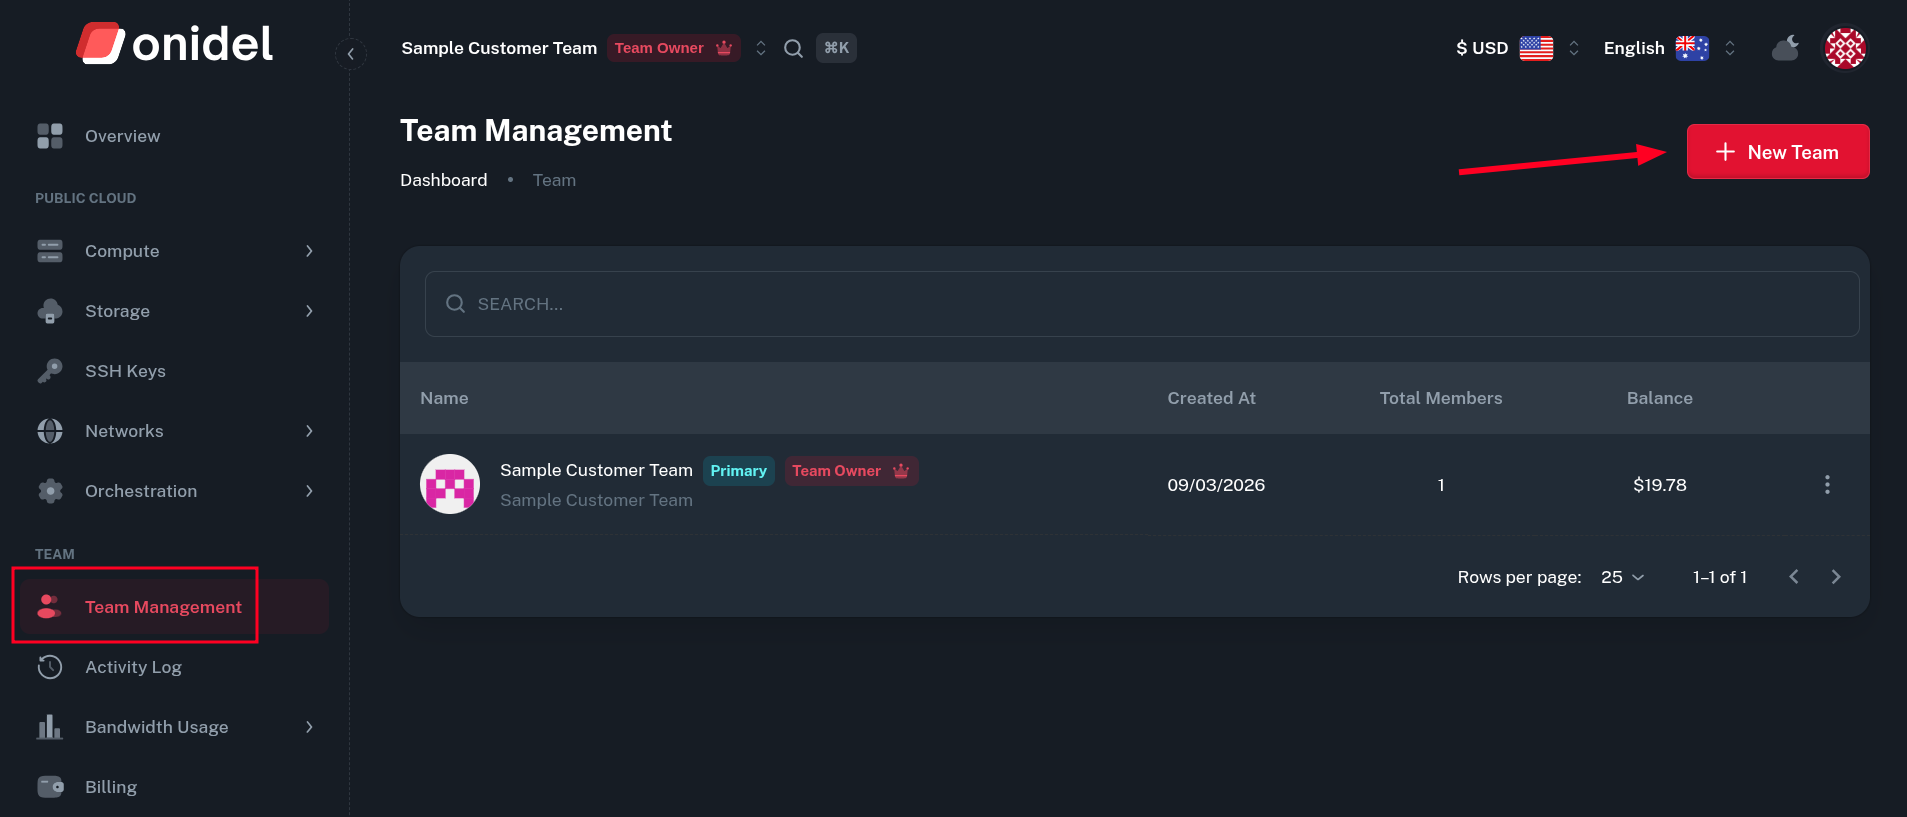Screen dimensions: 1907x817
Task: Open the English language selector
Action: (x=1669, y=48)
